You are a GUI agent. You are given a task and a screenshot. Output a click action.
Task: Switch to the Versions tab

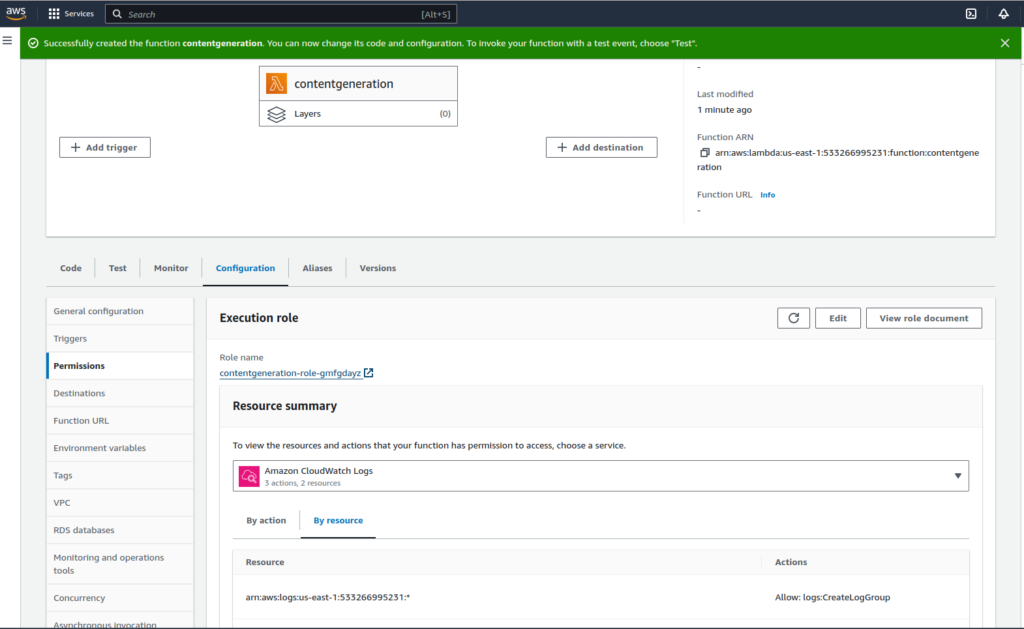click(x=377, y=268)
